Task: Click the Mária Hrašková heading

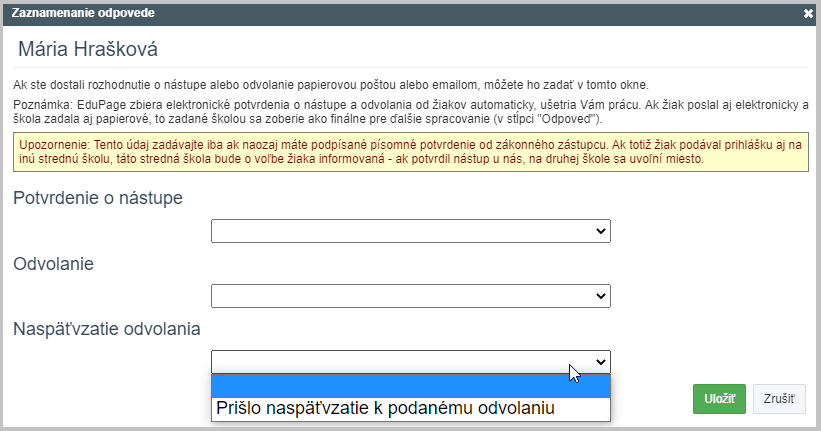Action: tap(88, 49)
